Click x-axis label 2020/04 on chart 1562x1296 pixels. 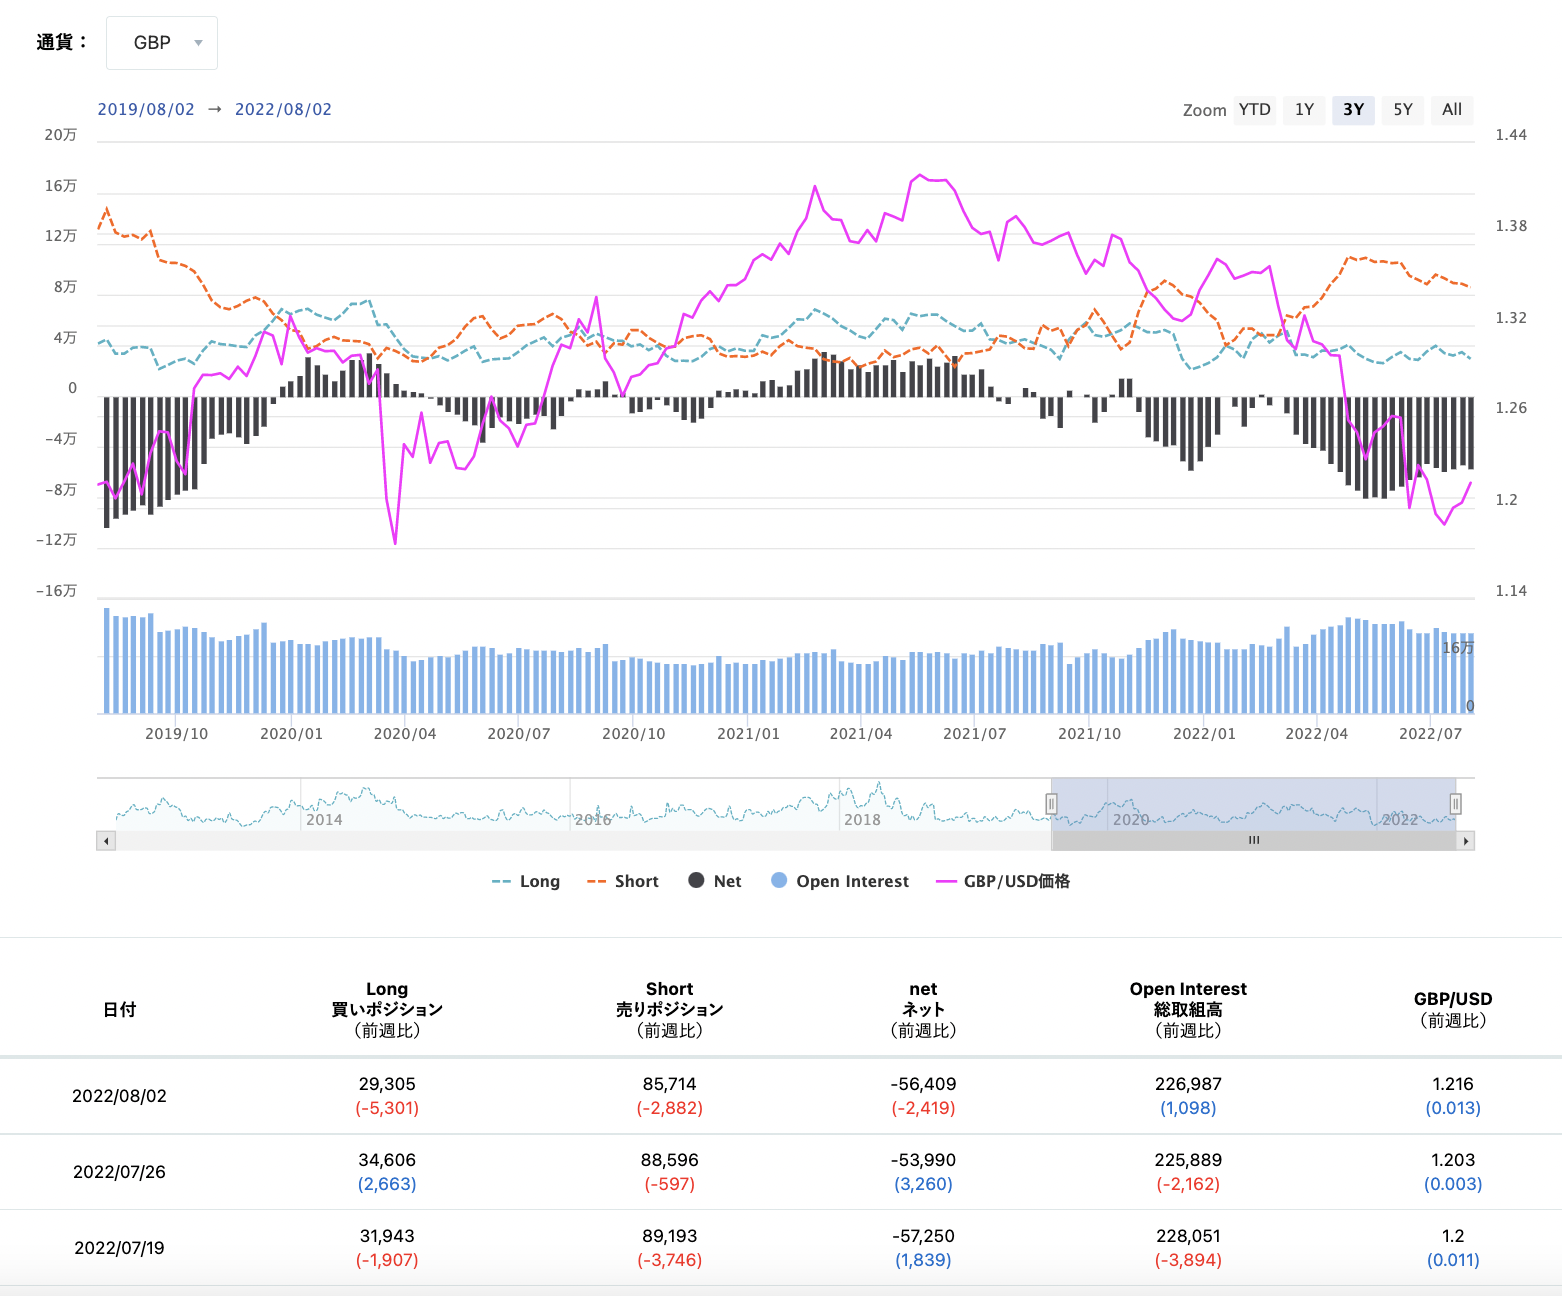(x=405, y=734)
